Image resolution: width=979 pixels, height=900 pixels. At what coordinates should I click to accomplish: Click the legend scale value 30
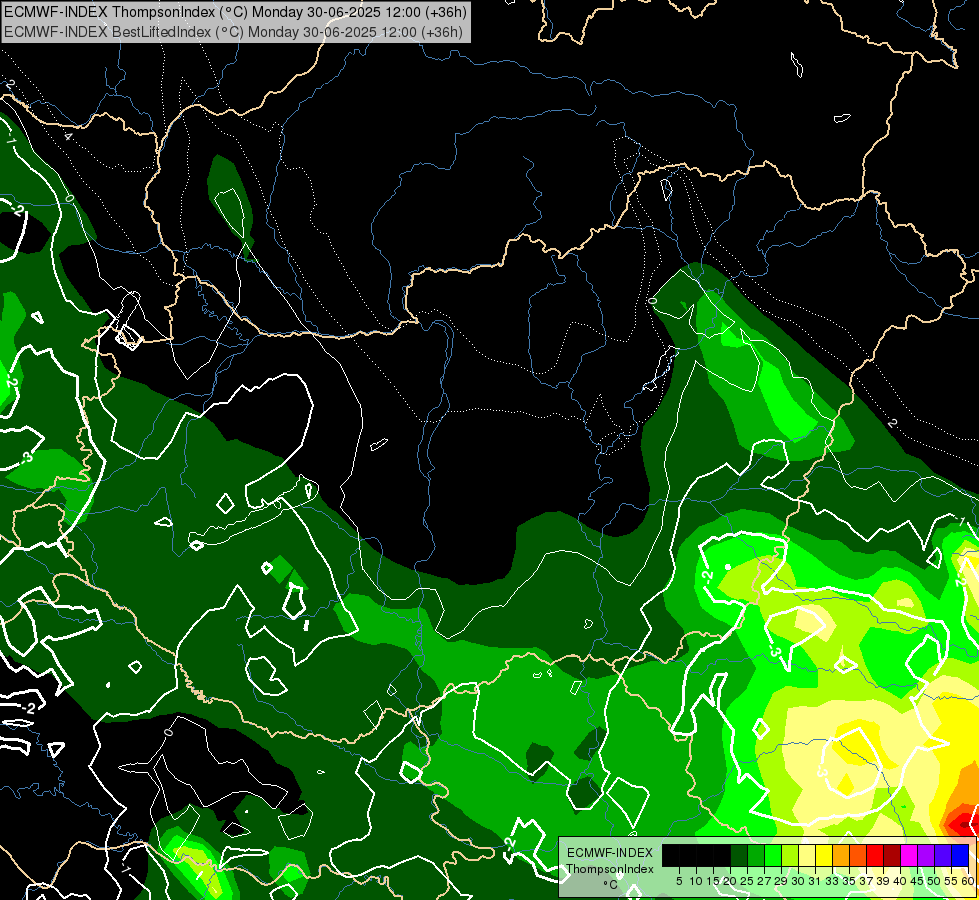799,881
